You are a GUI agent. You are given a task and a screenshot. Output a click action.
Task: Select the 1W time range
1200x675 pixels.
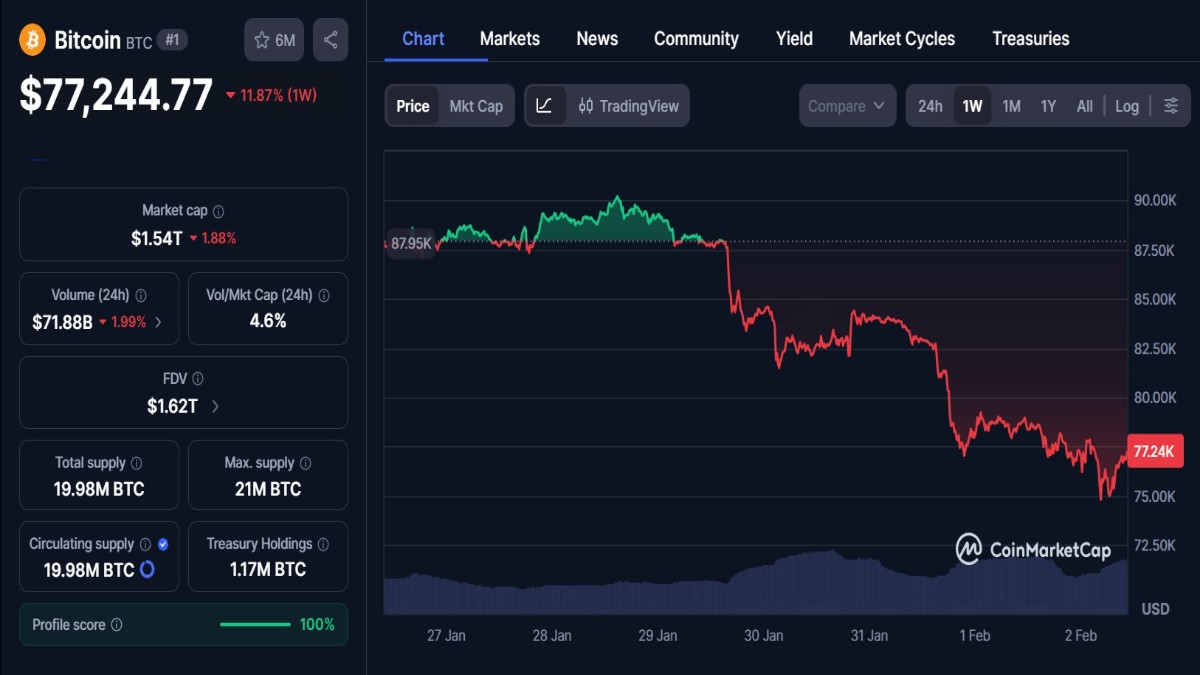972,106
